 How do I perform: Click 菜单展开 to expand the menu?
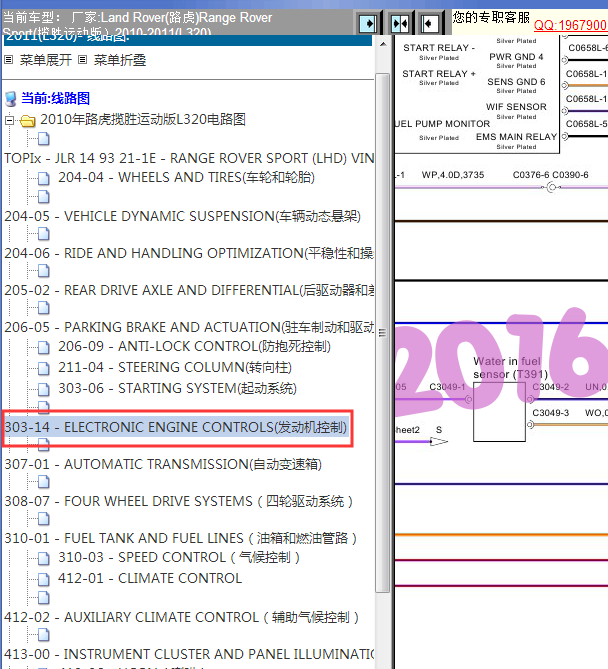click(45, 60)
